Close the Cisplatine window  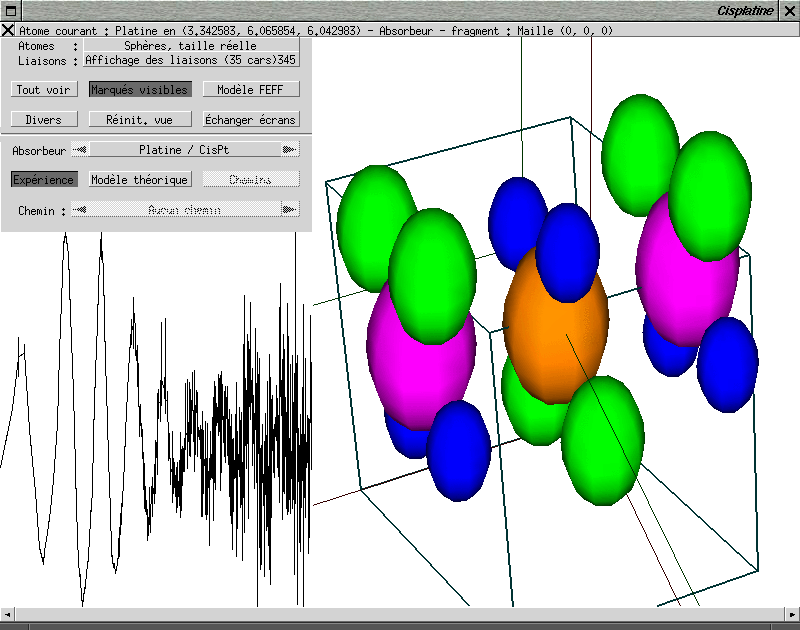(790, 11)
